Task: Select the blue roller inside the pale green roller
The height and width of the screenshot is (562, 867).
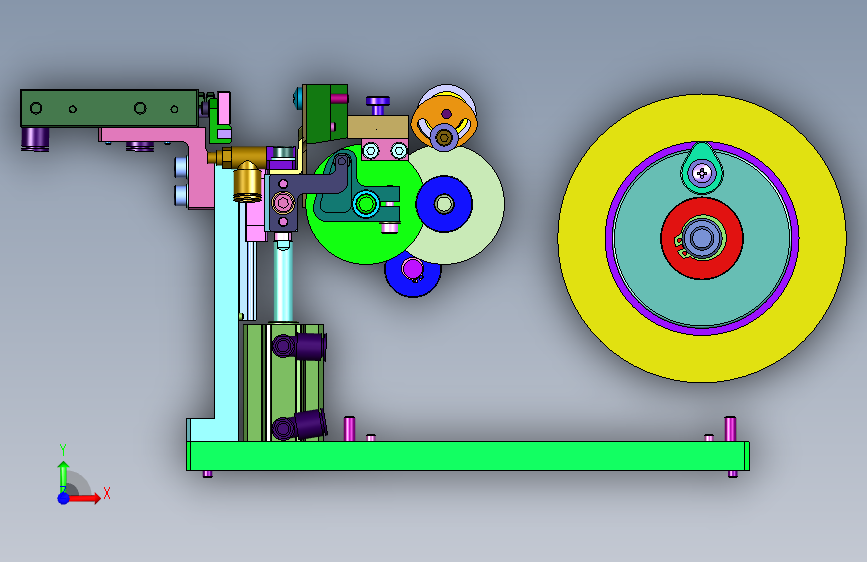Action: pos(444,204)
